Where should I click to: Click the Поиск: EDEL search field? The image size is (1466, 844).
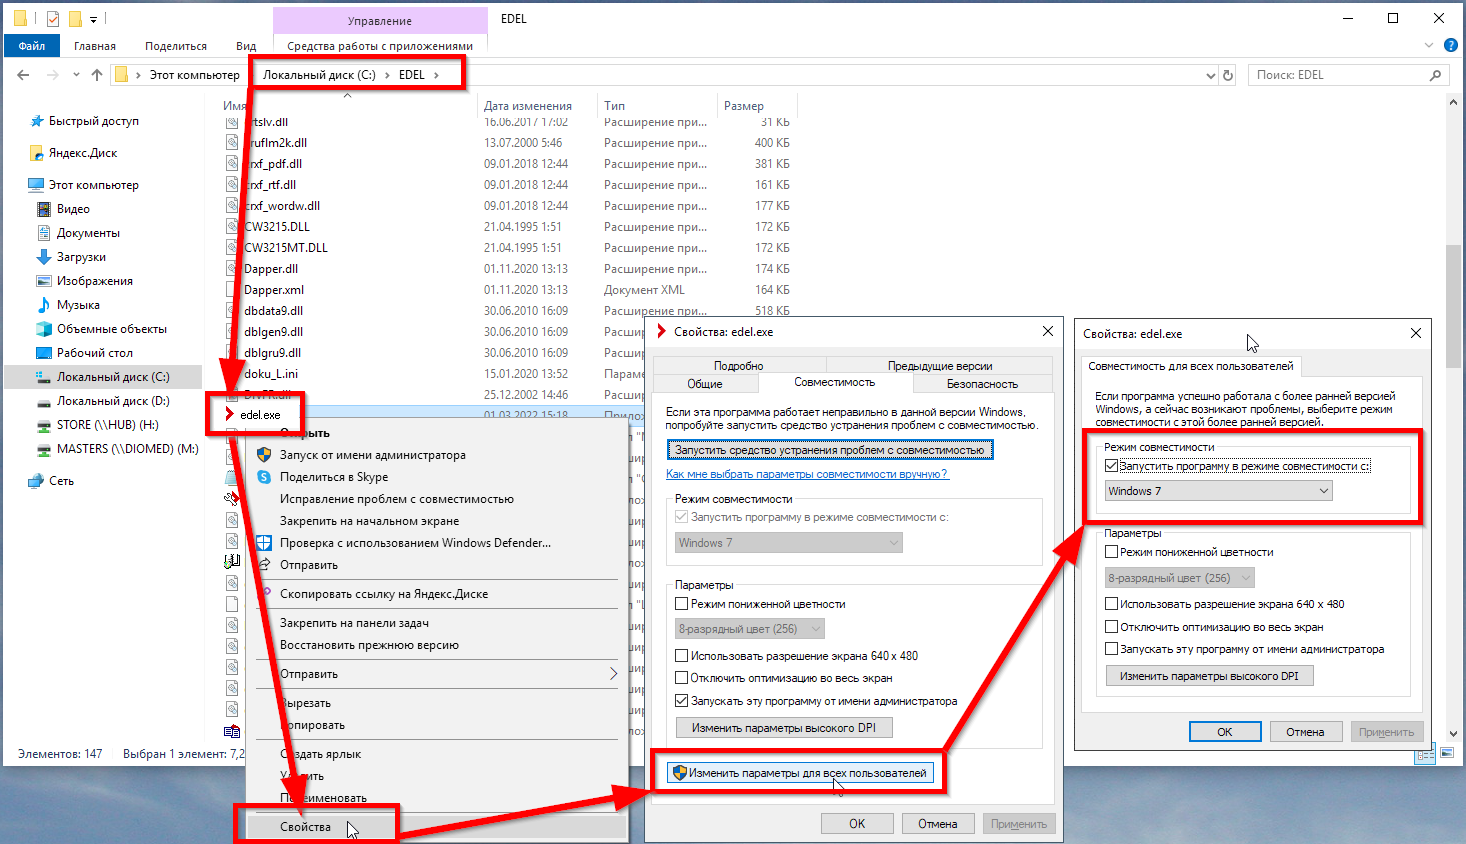click(x=1338, y=75)
